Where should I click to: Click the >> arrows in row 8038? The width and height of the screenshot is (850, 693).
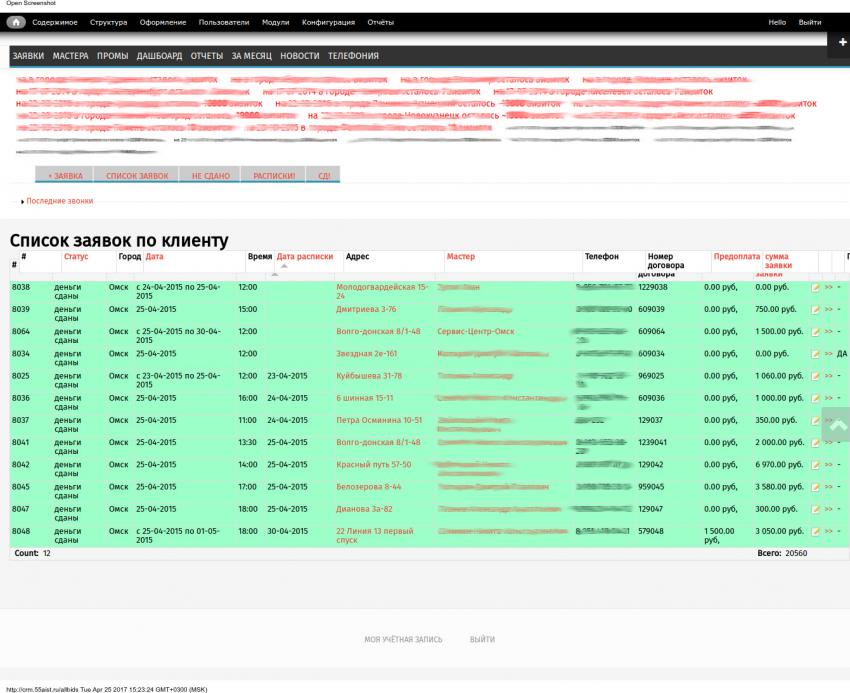coord(828,287)
